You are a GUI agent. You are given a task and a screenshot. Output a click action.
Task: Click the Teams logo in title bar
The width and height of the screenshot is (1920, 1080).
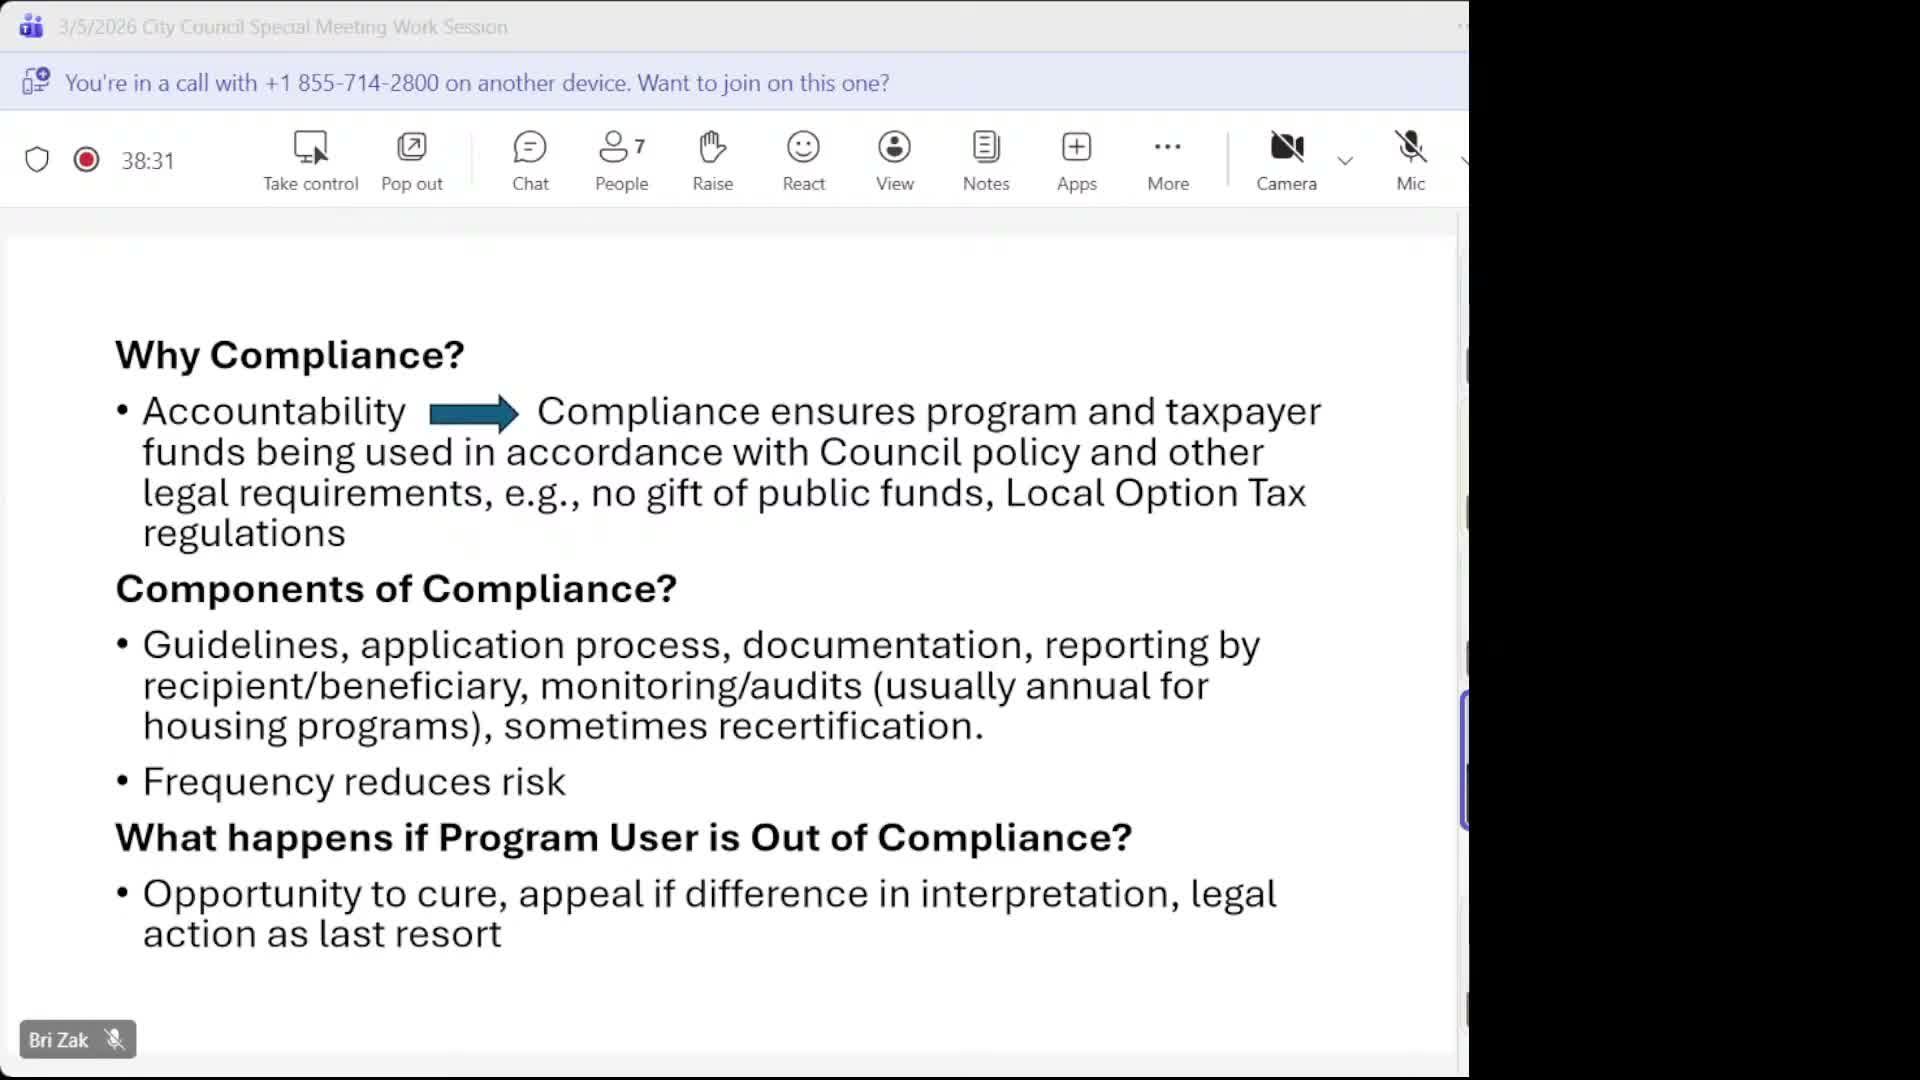pos(31,27)
